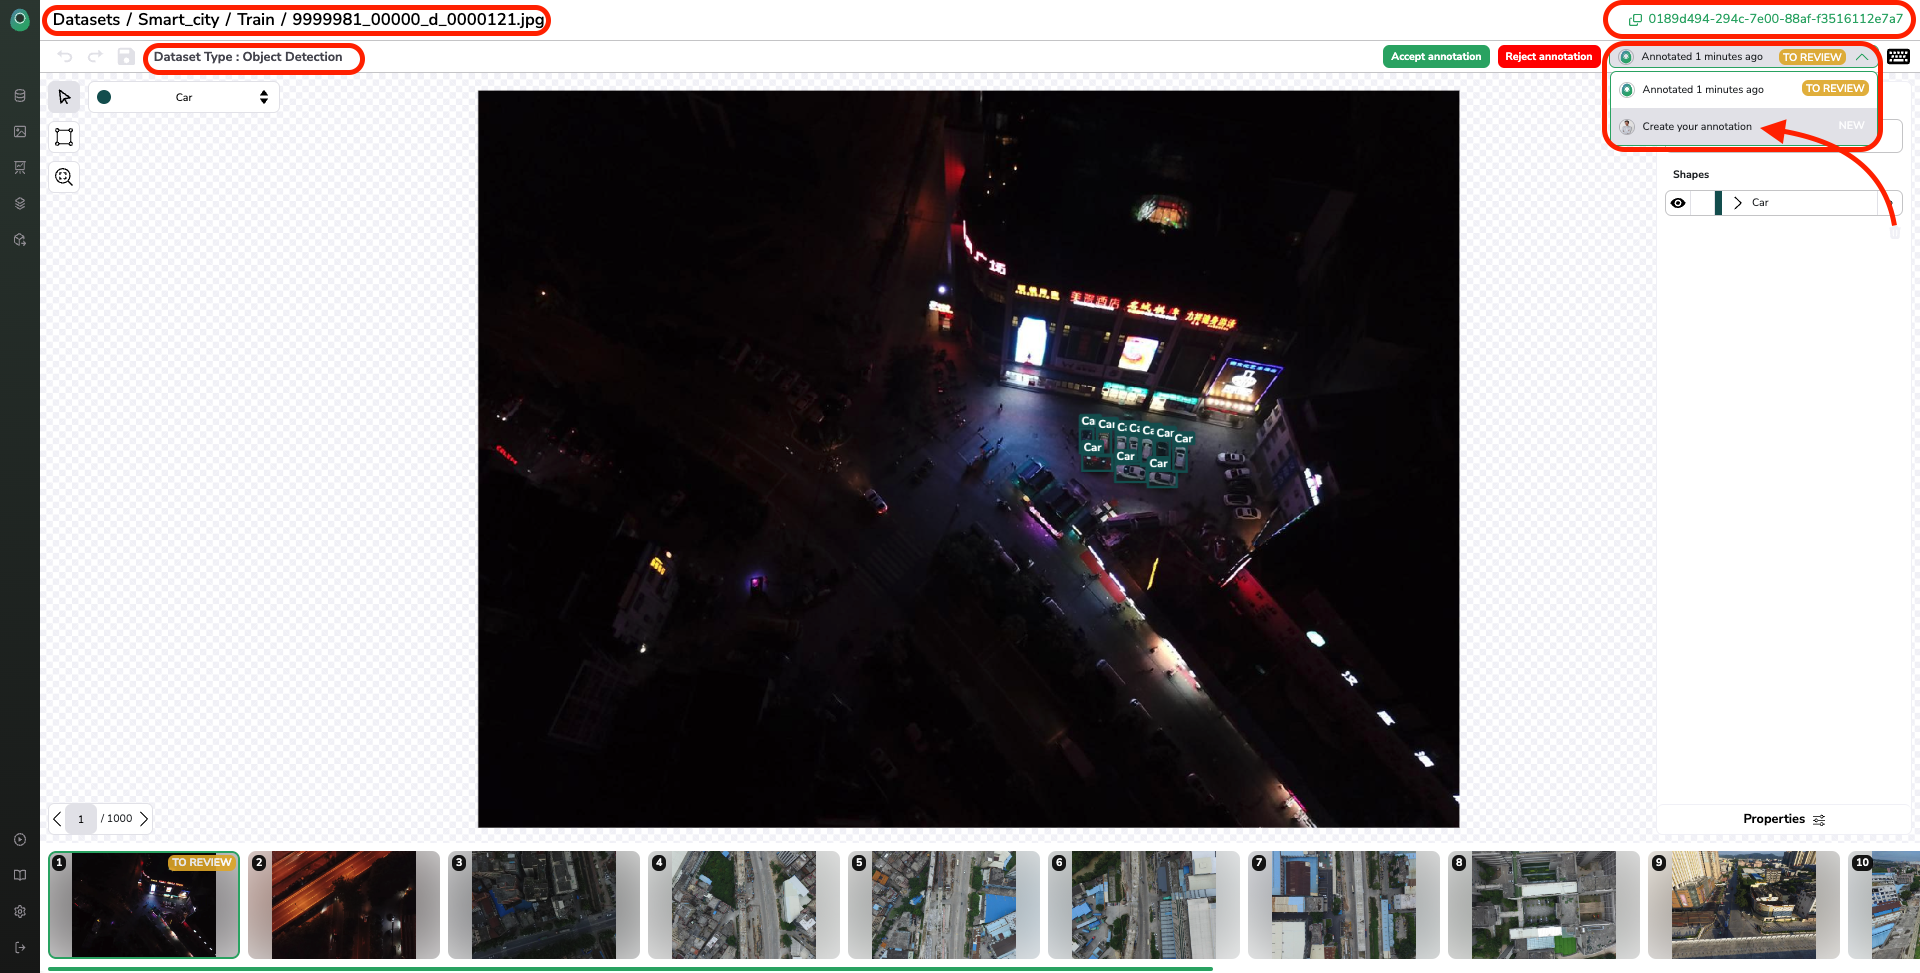Select 'Annotated 1 minutes ago' annotation in list
The width and height of the screenshot is (1920, 973).
coord(1743,89)
